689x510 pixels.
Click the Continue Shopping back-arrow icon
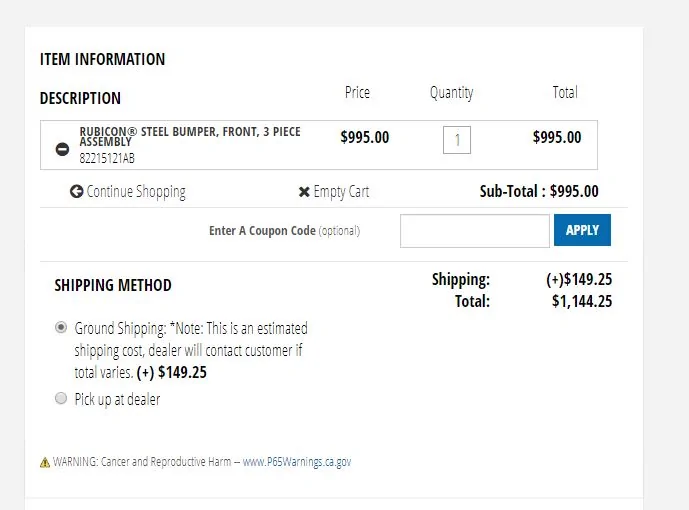point(76,192)
